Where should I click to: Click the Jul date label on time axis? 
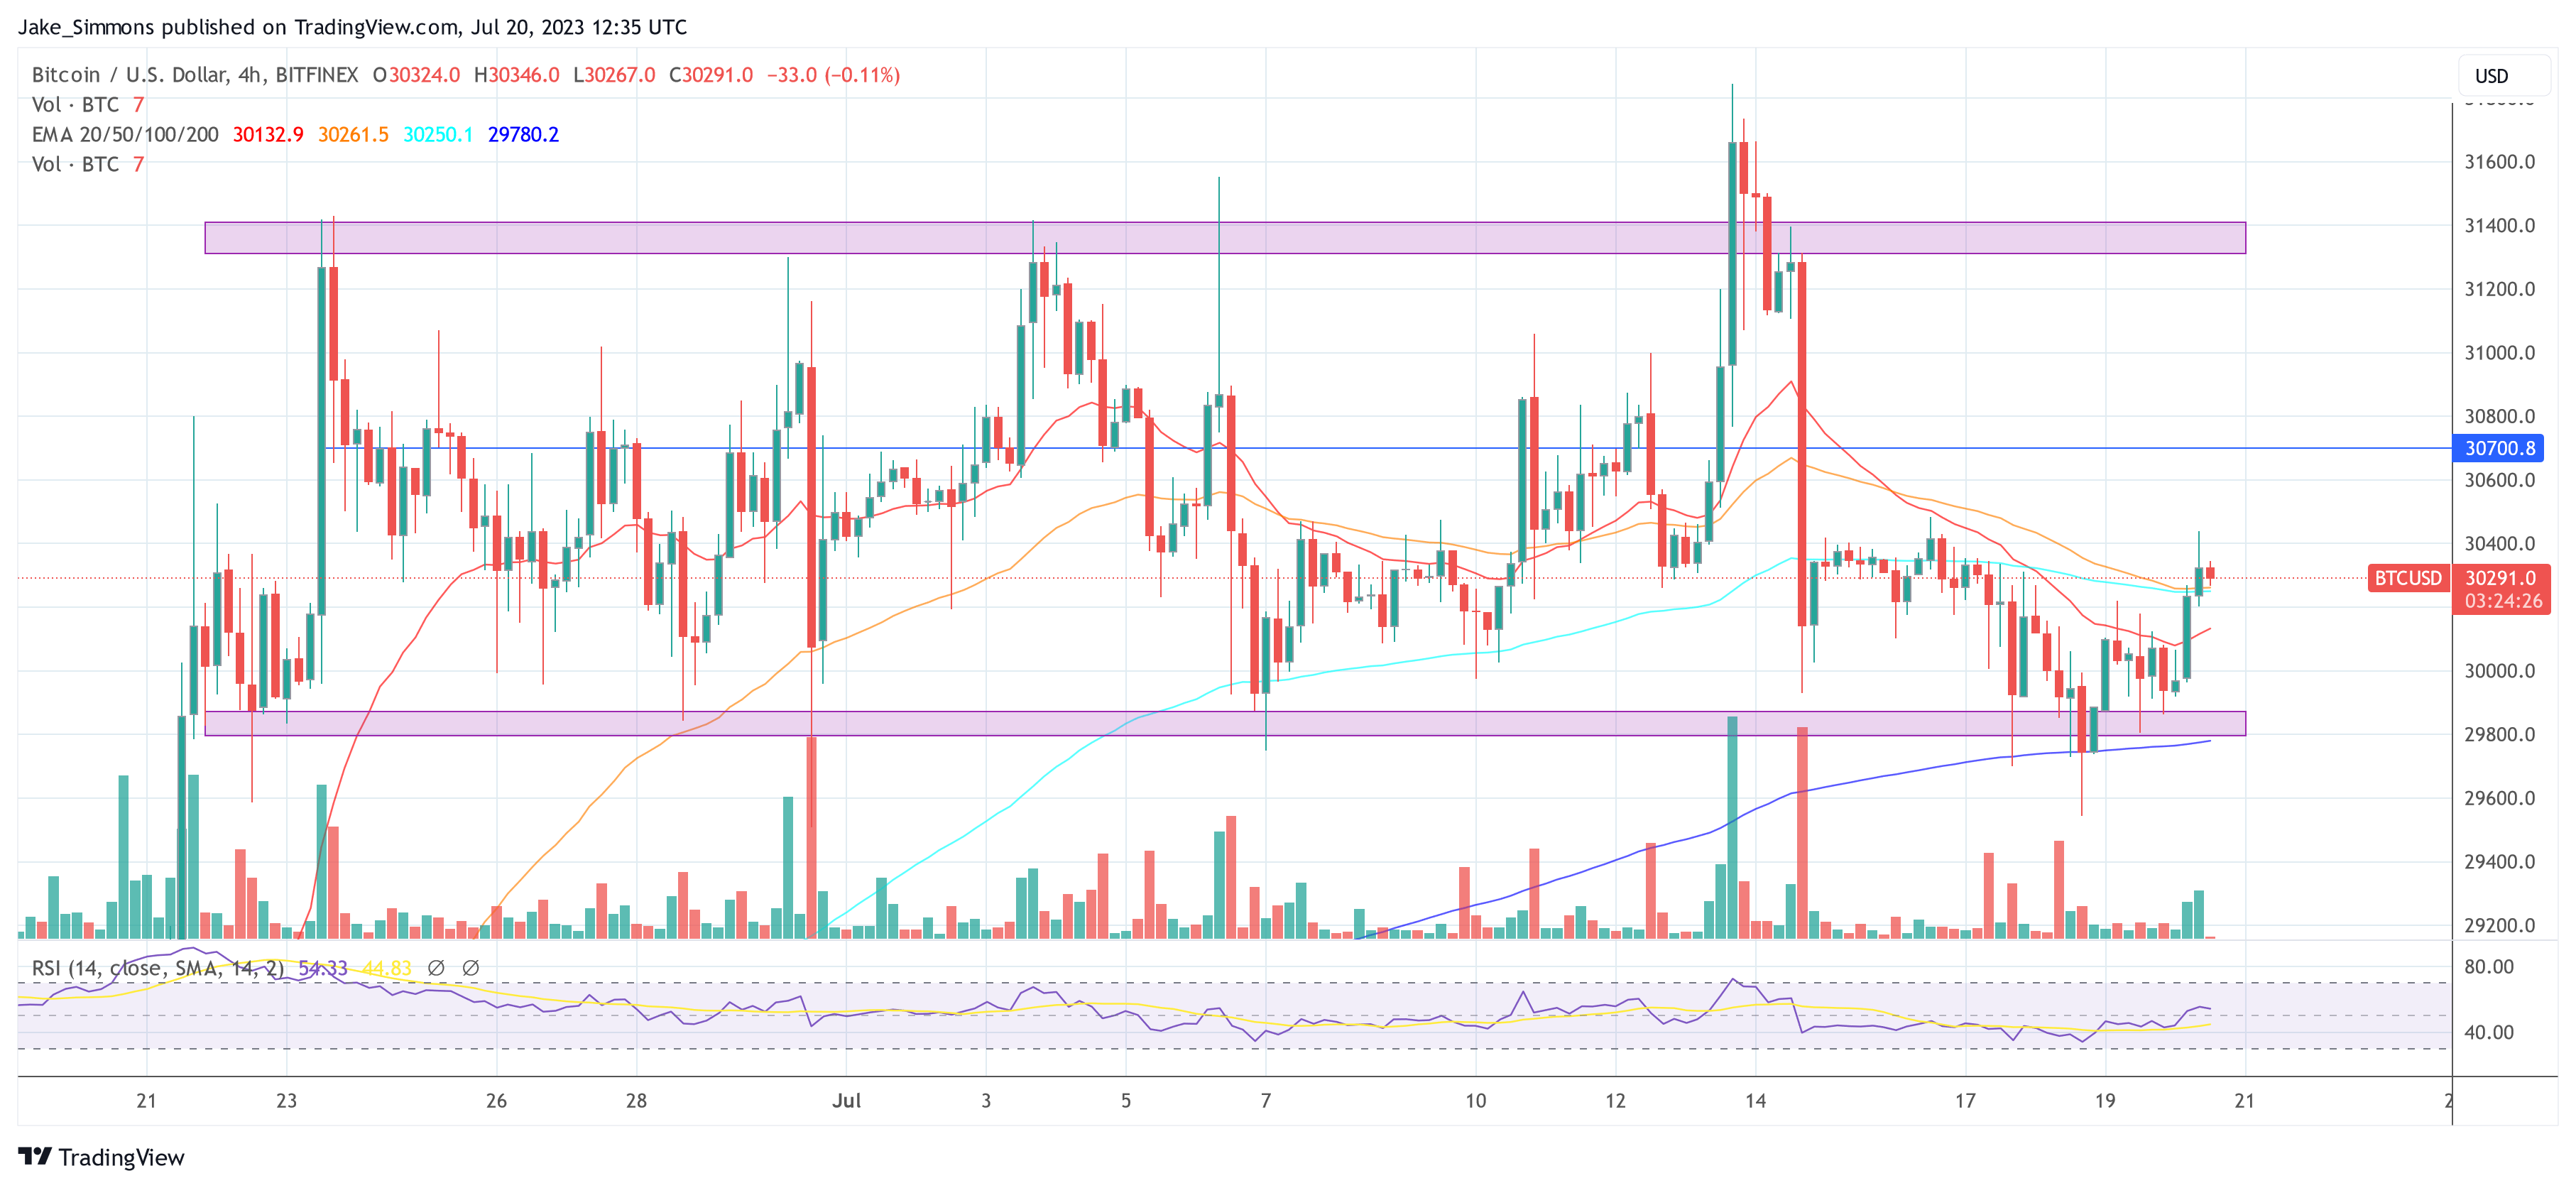coord(846,1101)
